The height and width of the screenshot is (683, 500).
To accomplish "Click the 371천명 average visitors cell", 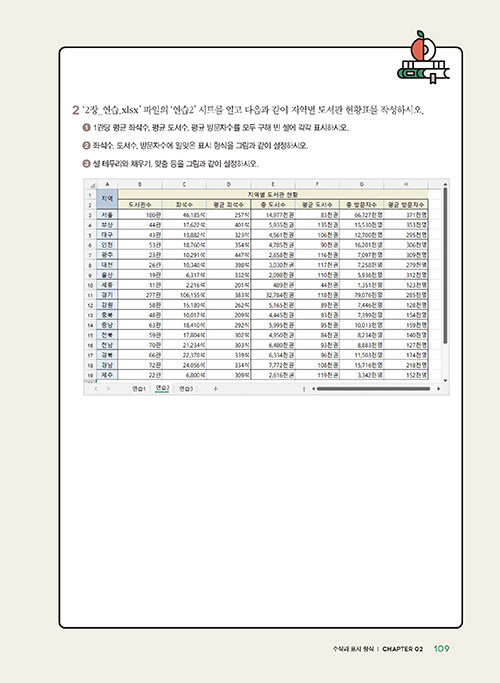I will (406, 215).
